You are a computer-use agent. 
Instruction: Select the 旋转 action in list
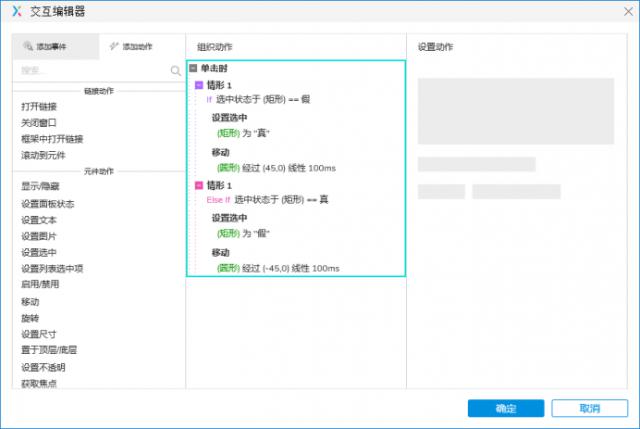[x=30, y=317]
